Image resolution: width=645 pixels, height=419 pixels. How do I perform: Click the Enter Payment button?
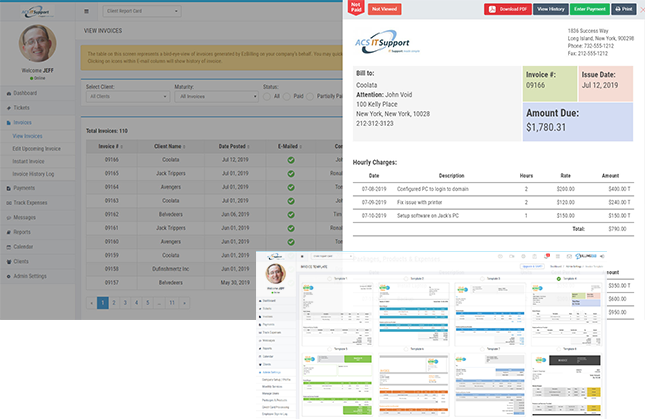(x=588, y=9)
